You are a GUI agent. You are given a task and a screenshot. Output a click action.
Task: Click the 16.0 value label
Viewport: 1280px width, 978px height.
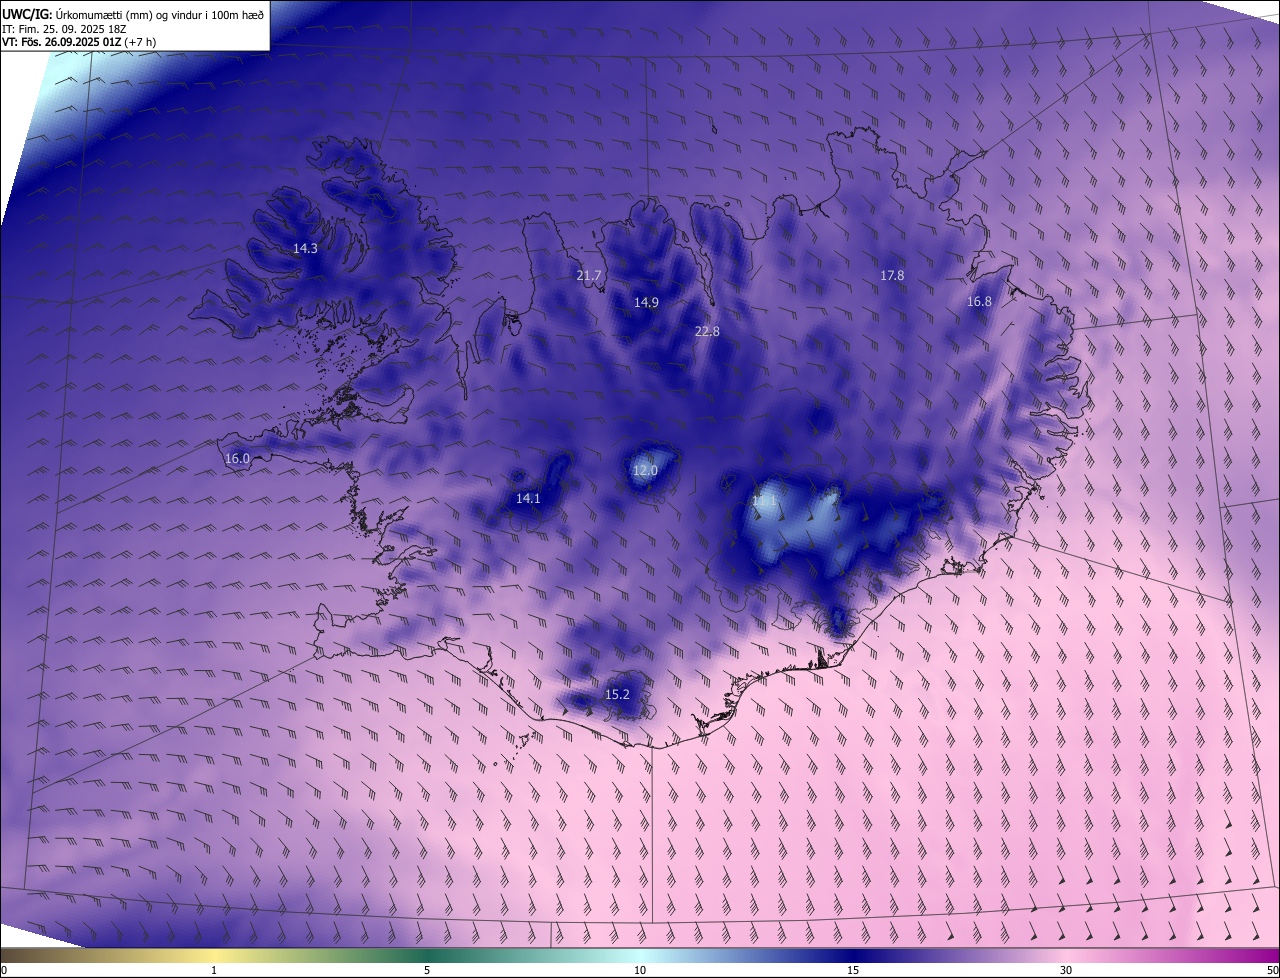pos(237,458)
